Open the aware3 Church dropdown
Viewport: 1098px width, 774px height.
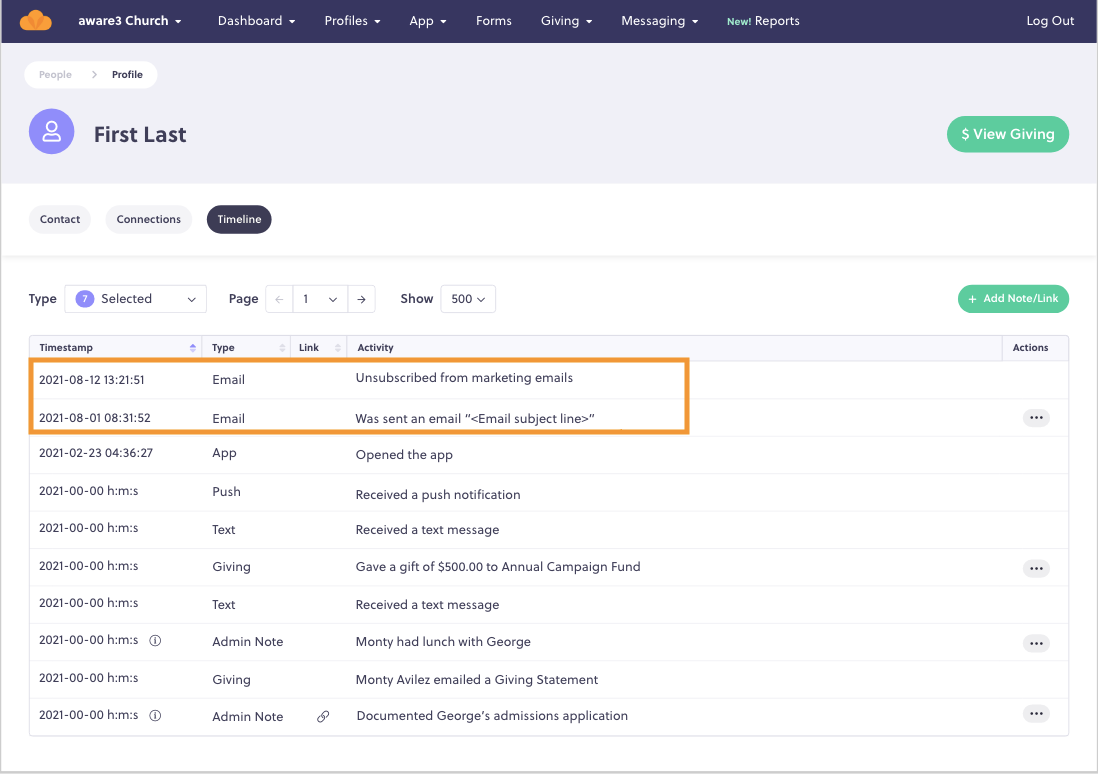130,21
